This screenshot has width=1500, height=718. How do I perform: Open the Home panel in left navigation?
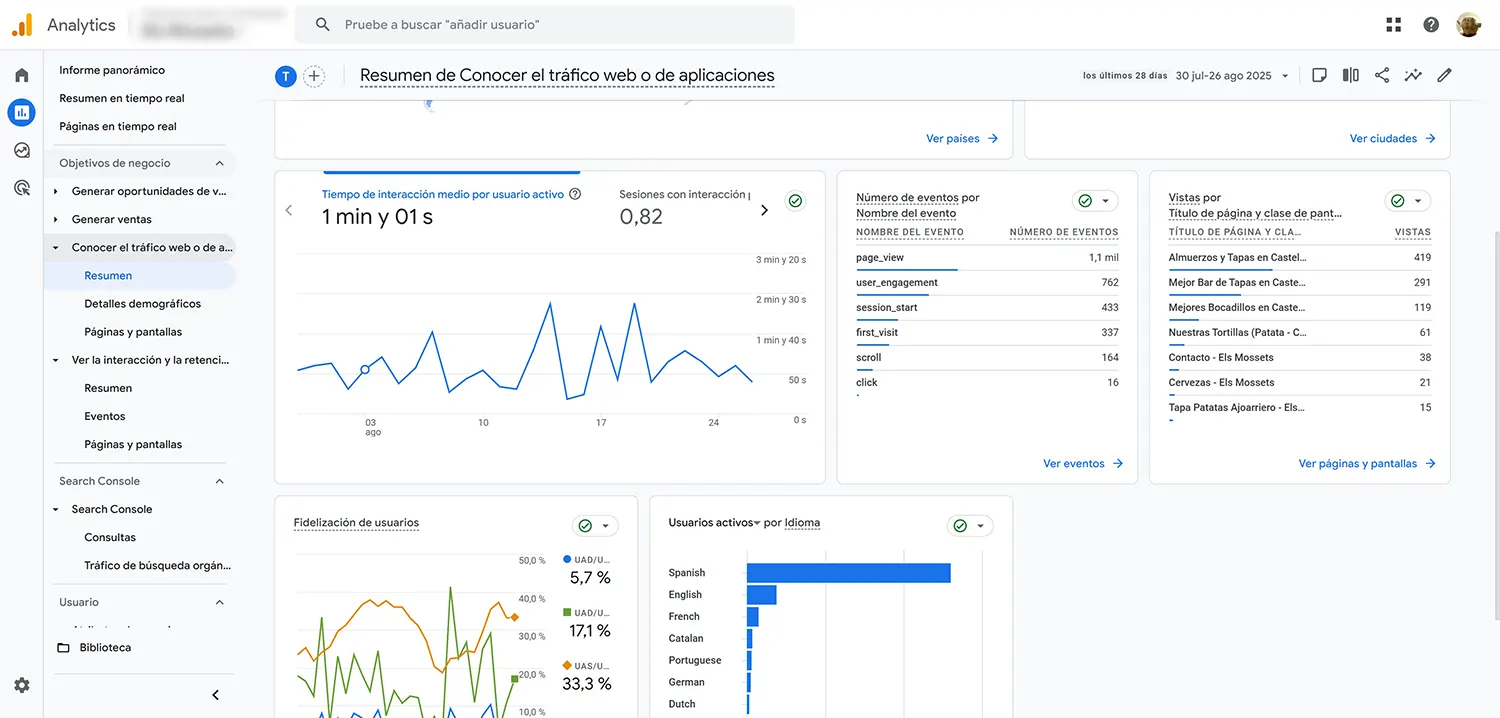click(x=21, y=73)
